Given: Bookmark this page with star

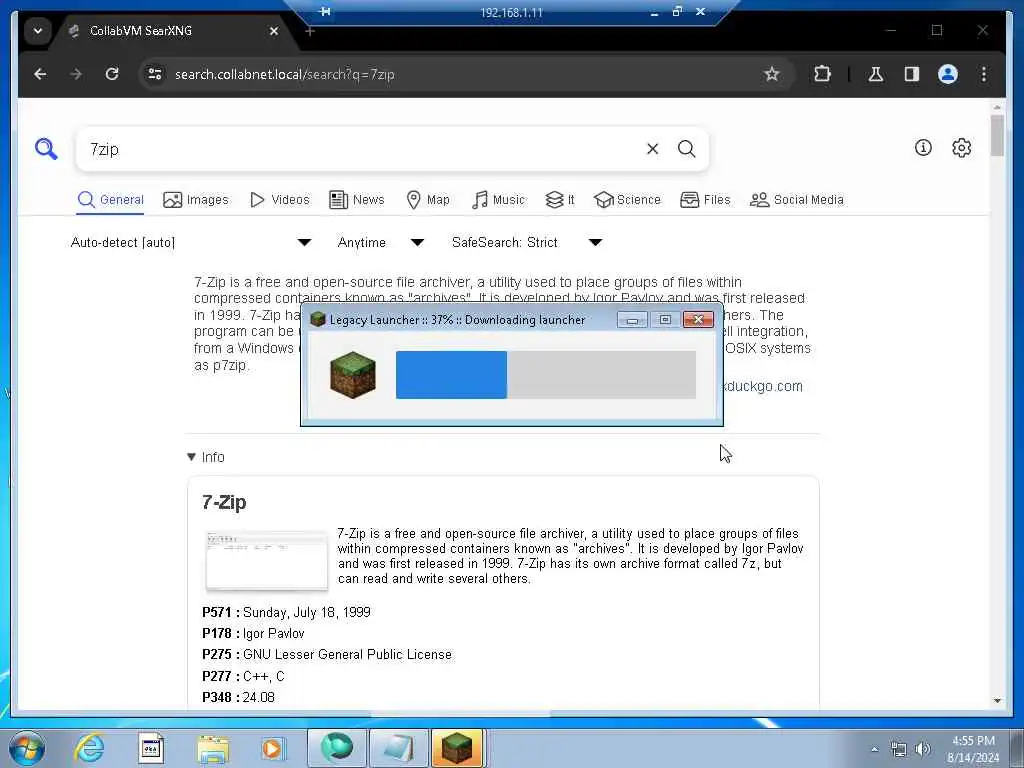Looking at the screenshot, I should (x=772, y=74).
